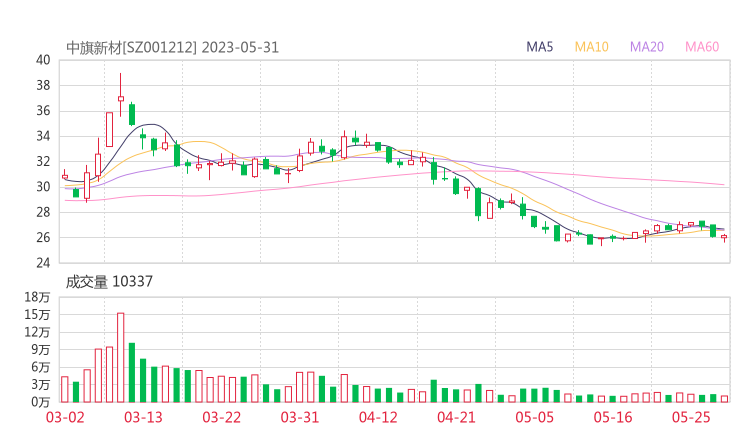Click the 03-22 date axis label

pos(221,417)
